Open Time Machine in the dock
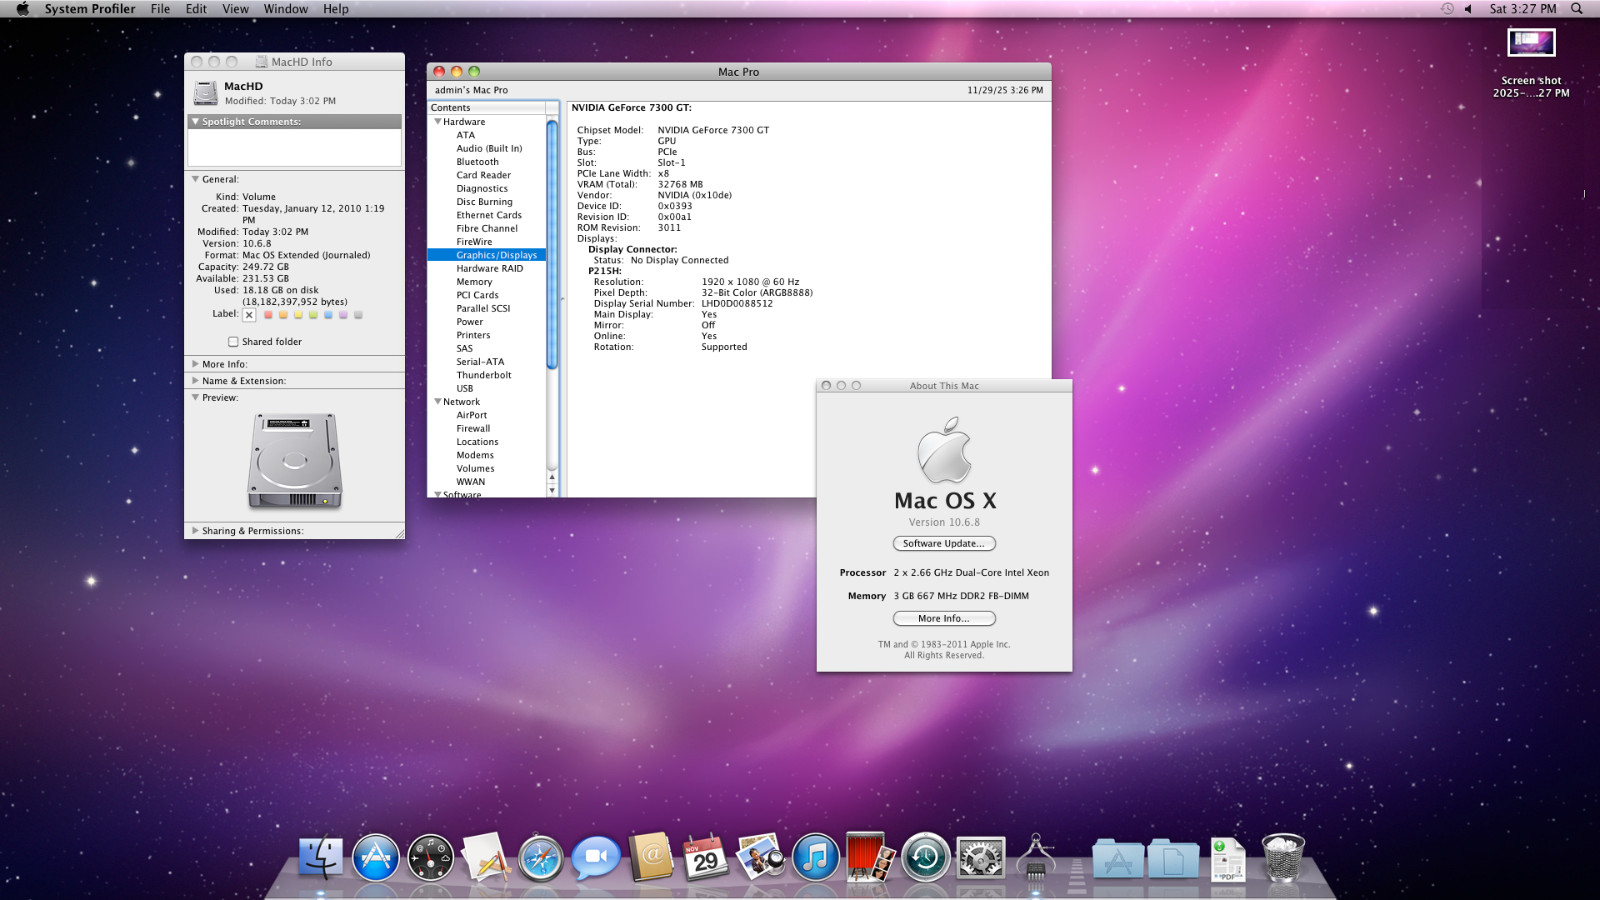 point(925,858)
